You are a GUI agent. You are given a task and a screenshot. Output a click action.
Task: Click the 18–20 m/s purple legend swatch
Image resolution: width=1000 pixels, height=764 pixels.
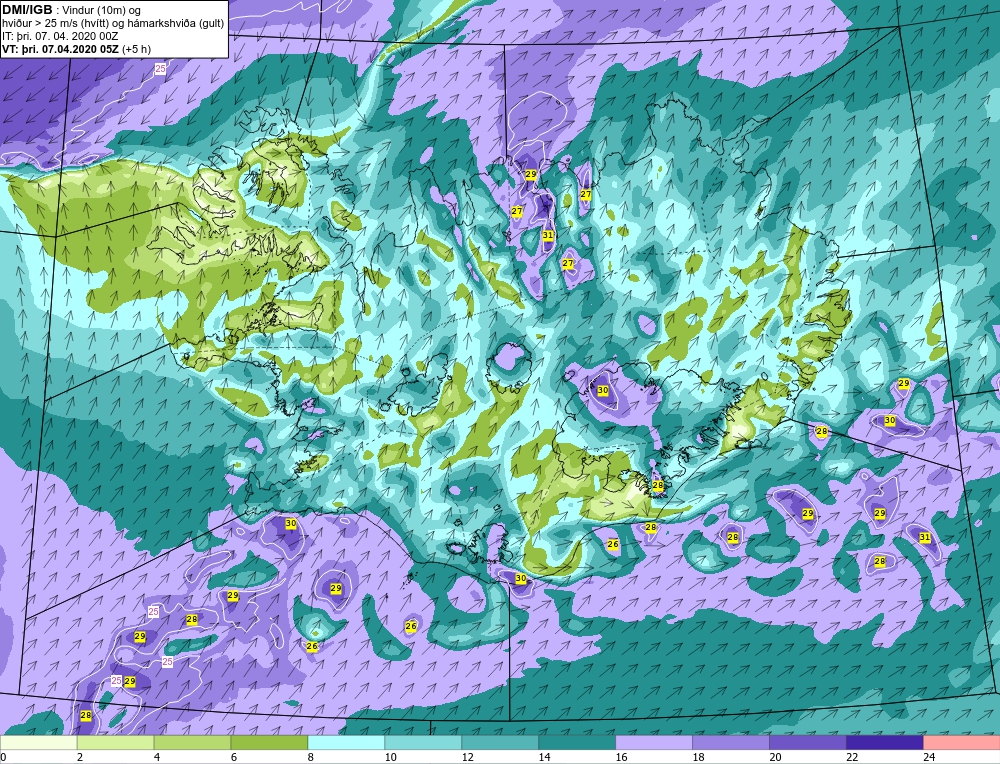pyautogui.click(x=731, y=743)
